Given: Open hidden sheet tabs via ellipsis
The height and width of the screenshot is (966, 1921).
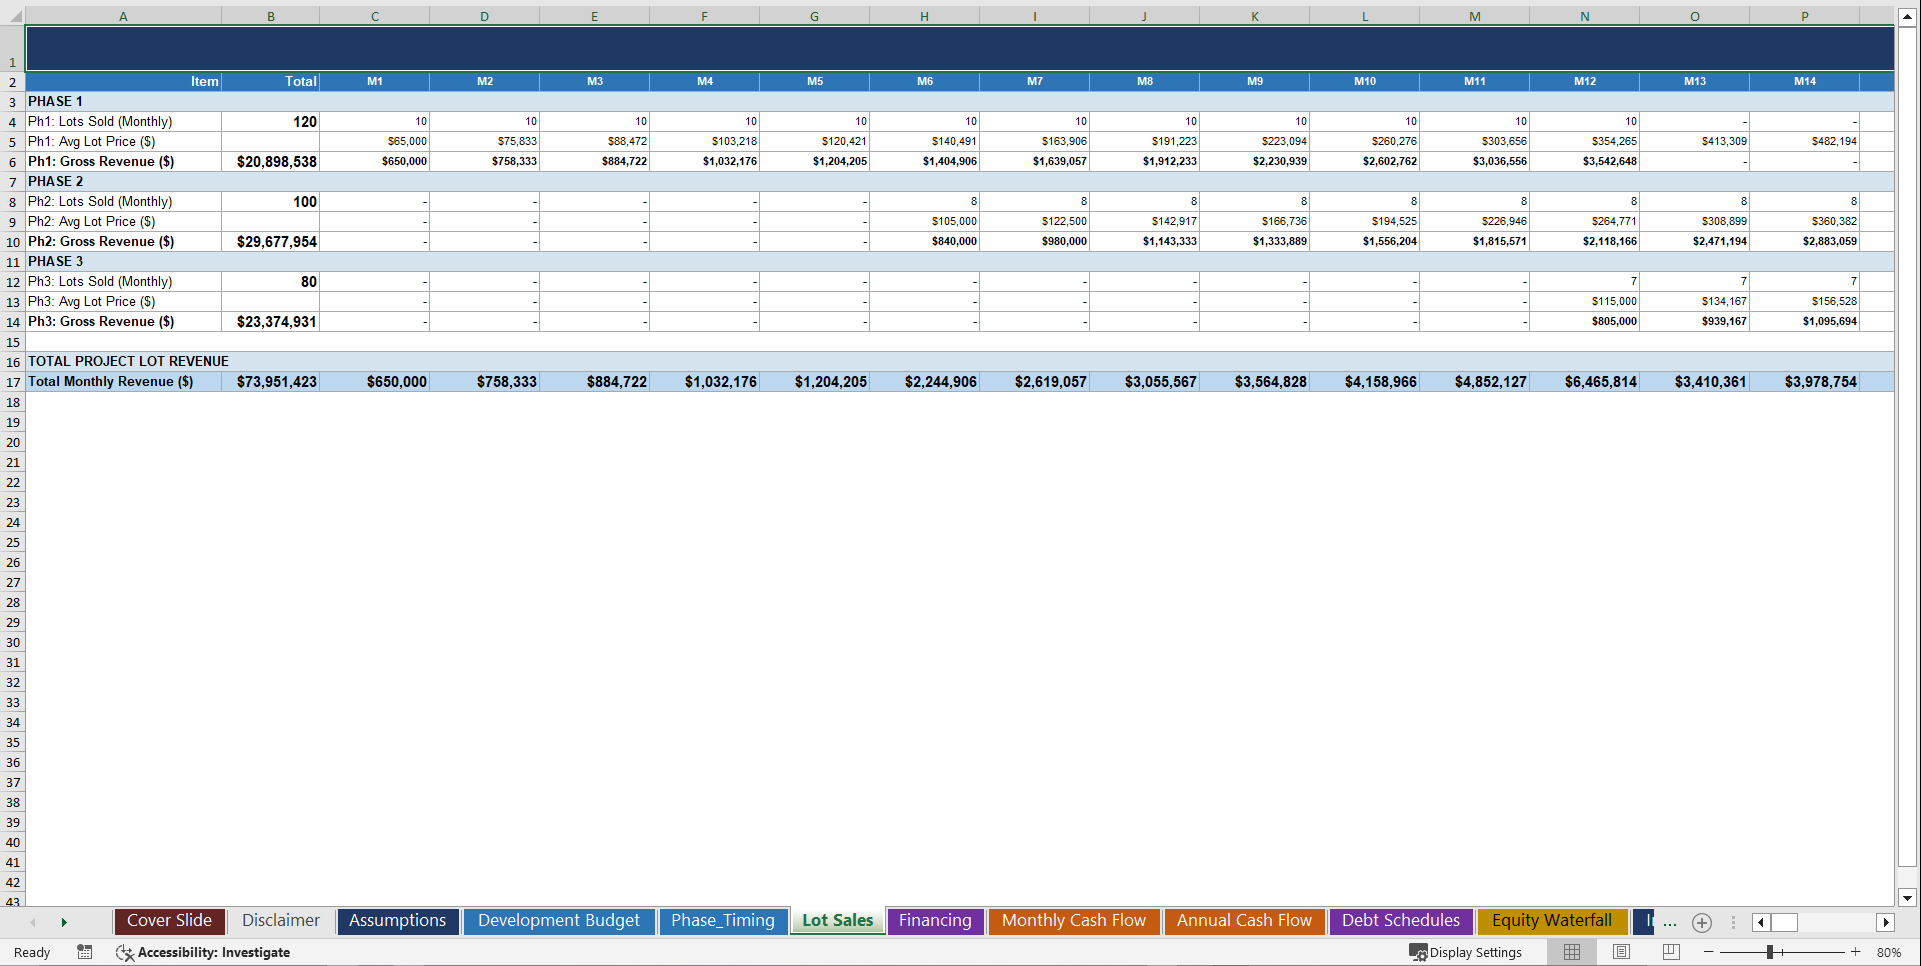Looking at the screenshot, I should (1668, 924).
